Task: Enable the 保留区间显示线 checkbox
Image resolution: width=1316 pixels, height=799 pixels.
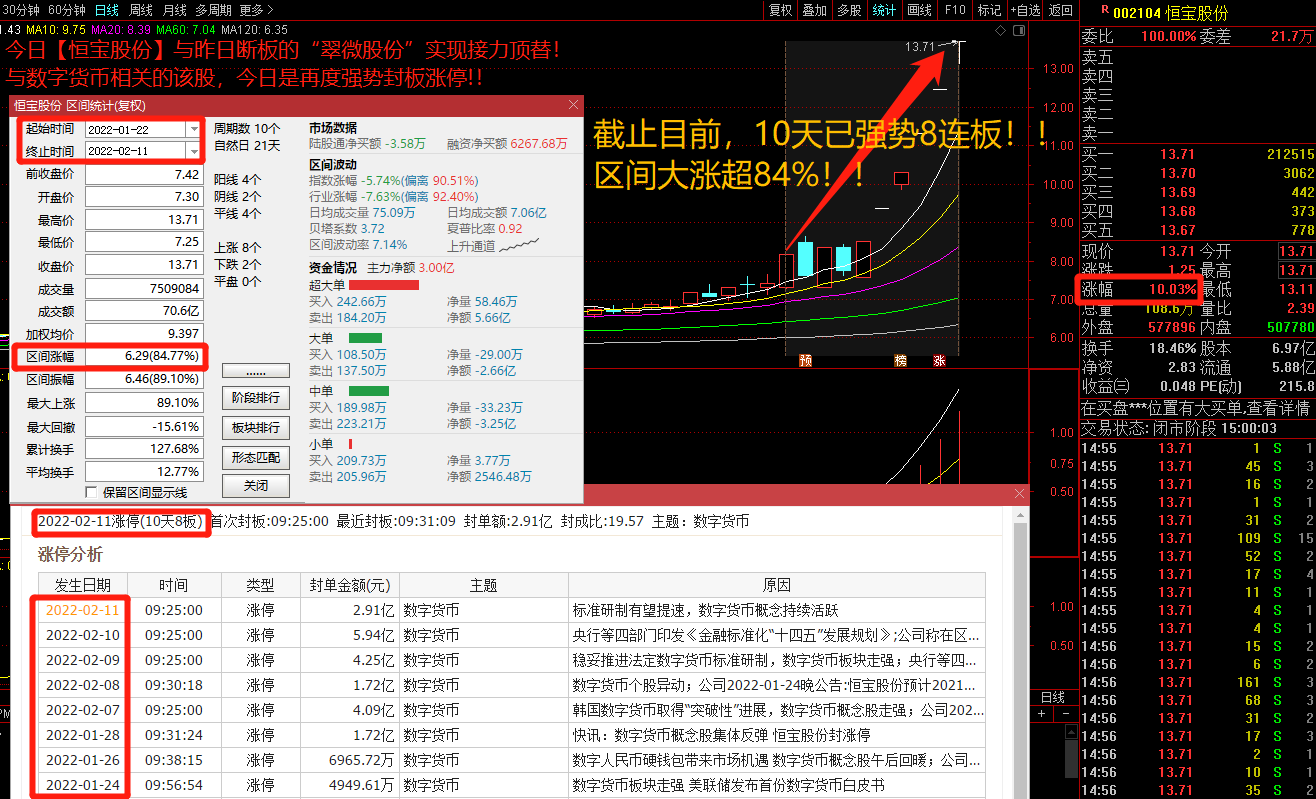Action: pyautogui.click(x=92, y=492)
